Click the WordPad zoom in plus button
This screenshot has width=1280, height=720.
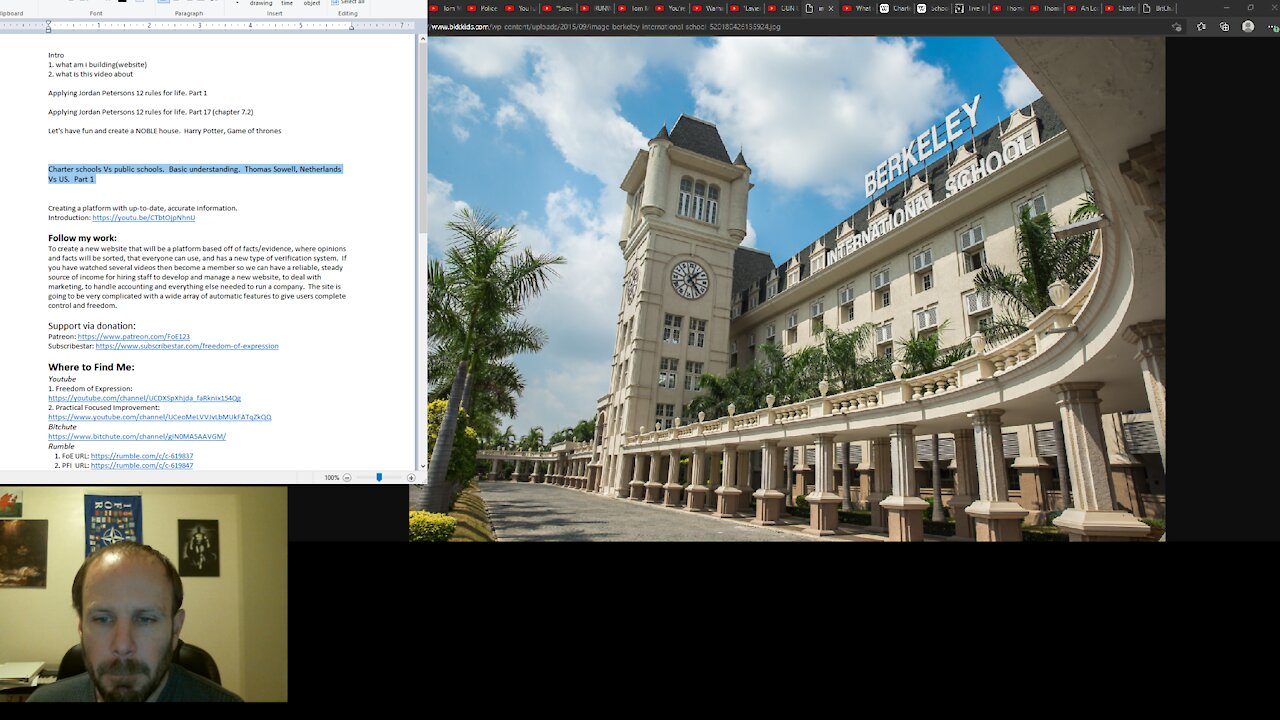tap(411, 478)
